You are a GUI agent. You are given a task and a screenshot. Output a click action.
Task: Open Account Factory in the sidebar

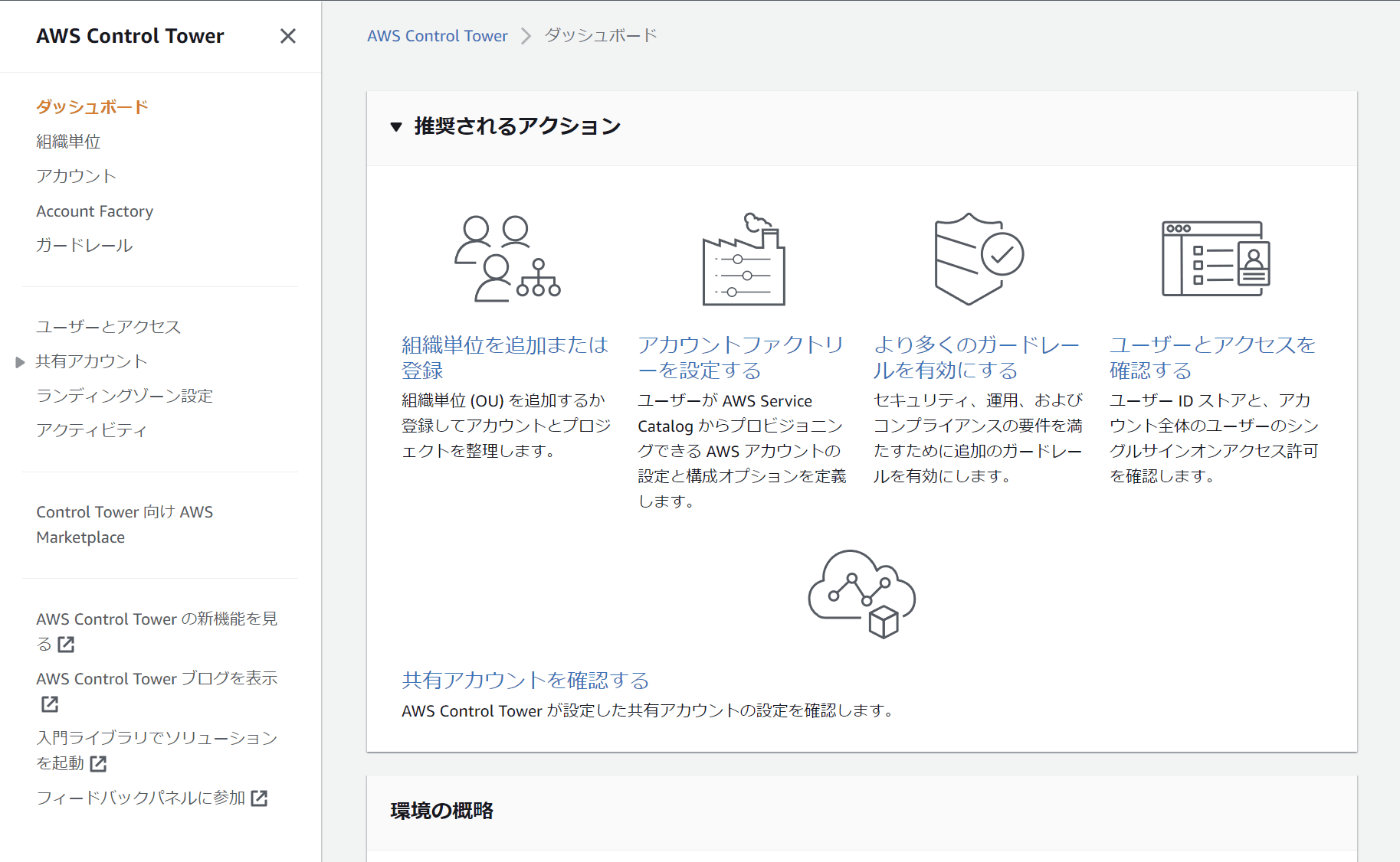(x=95, y=211)
